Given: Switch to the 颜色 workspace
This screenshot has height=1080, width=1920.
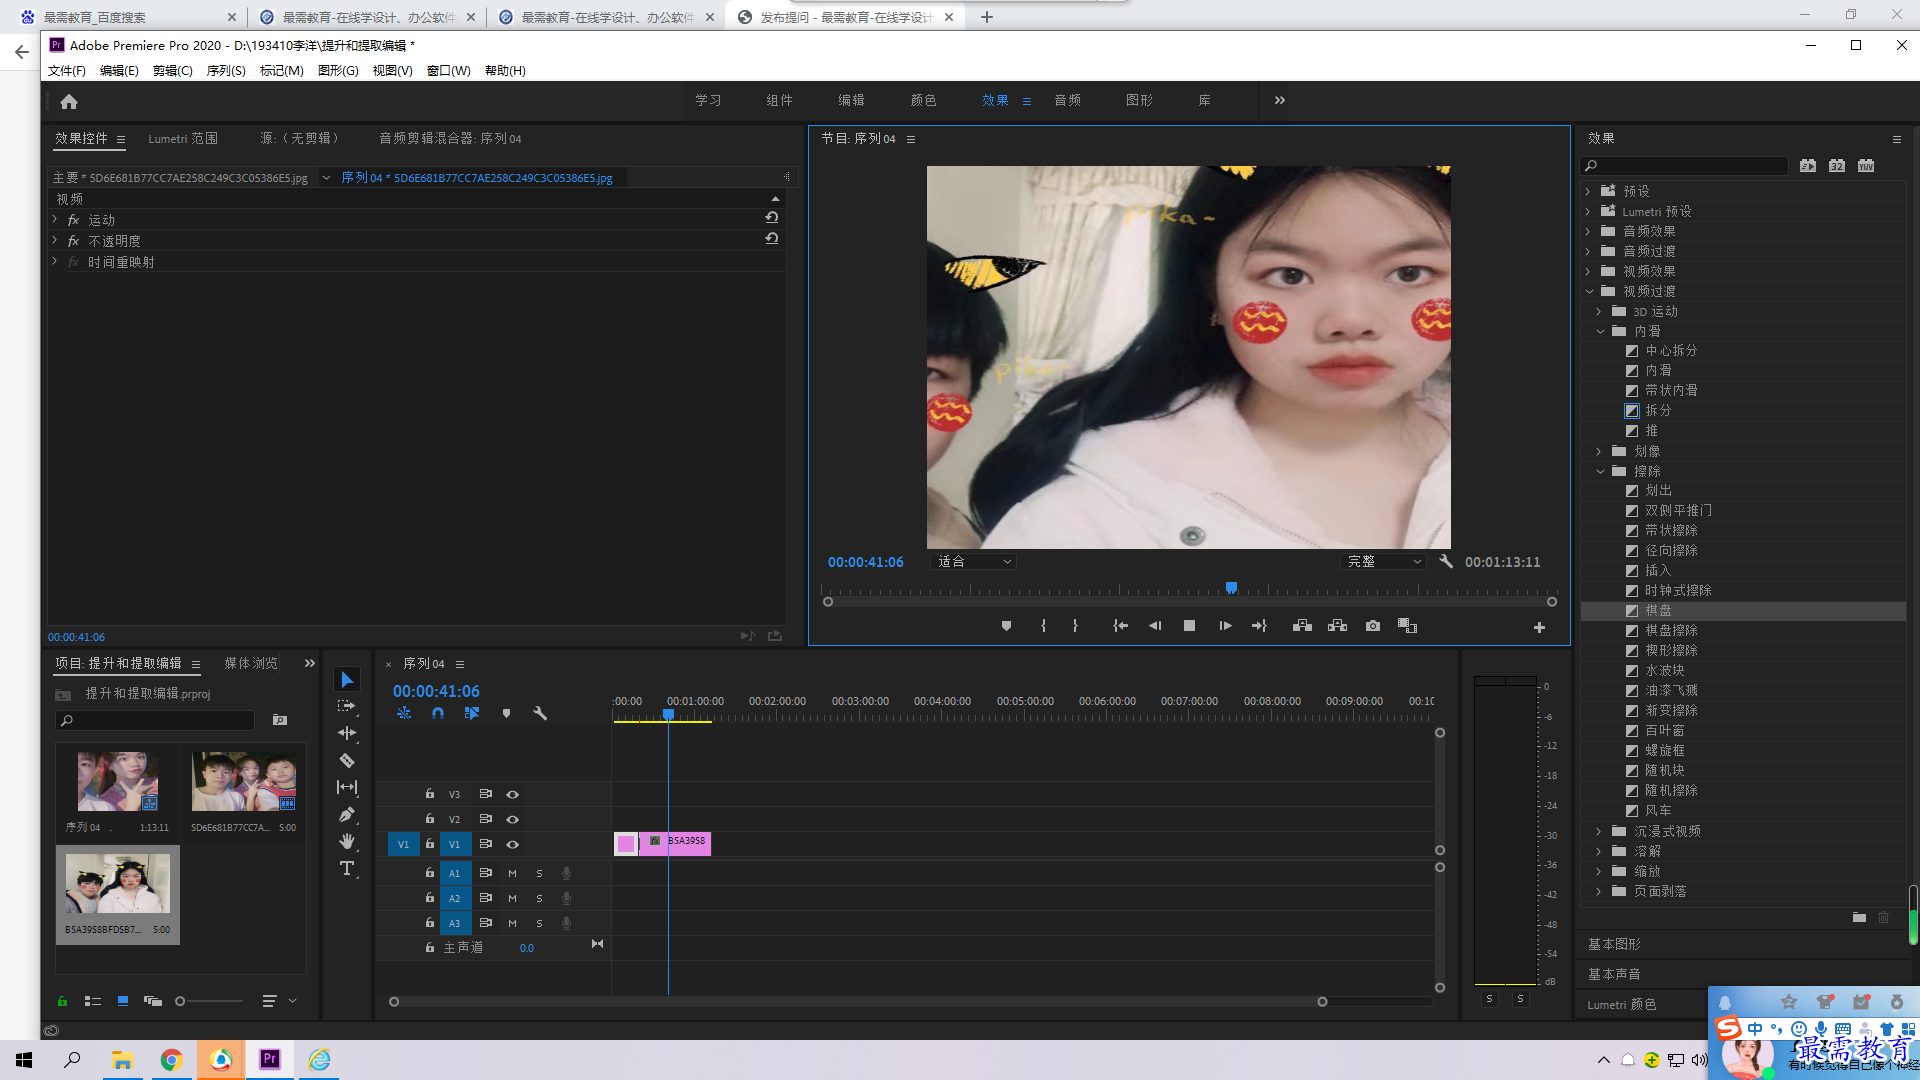Looking at the screenshot, I should point(923,100).
